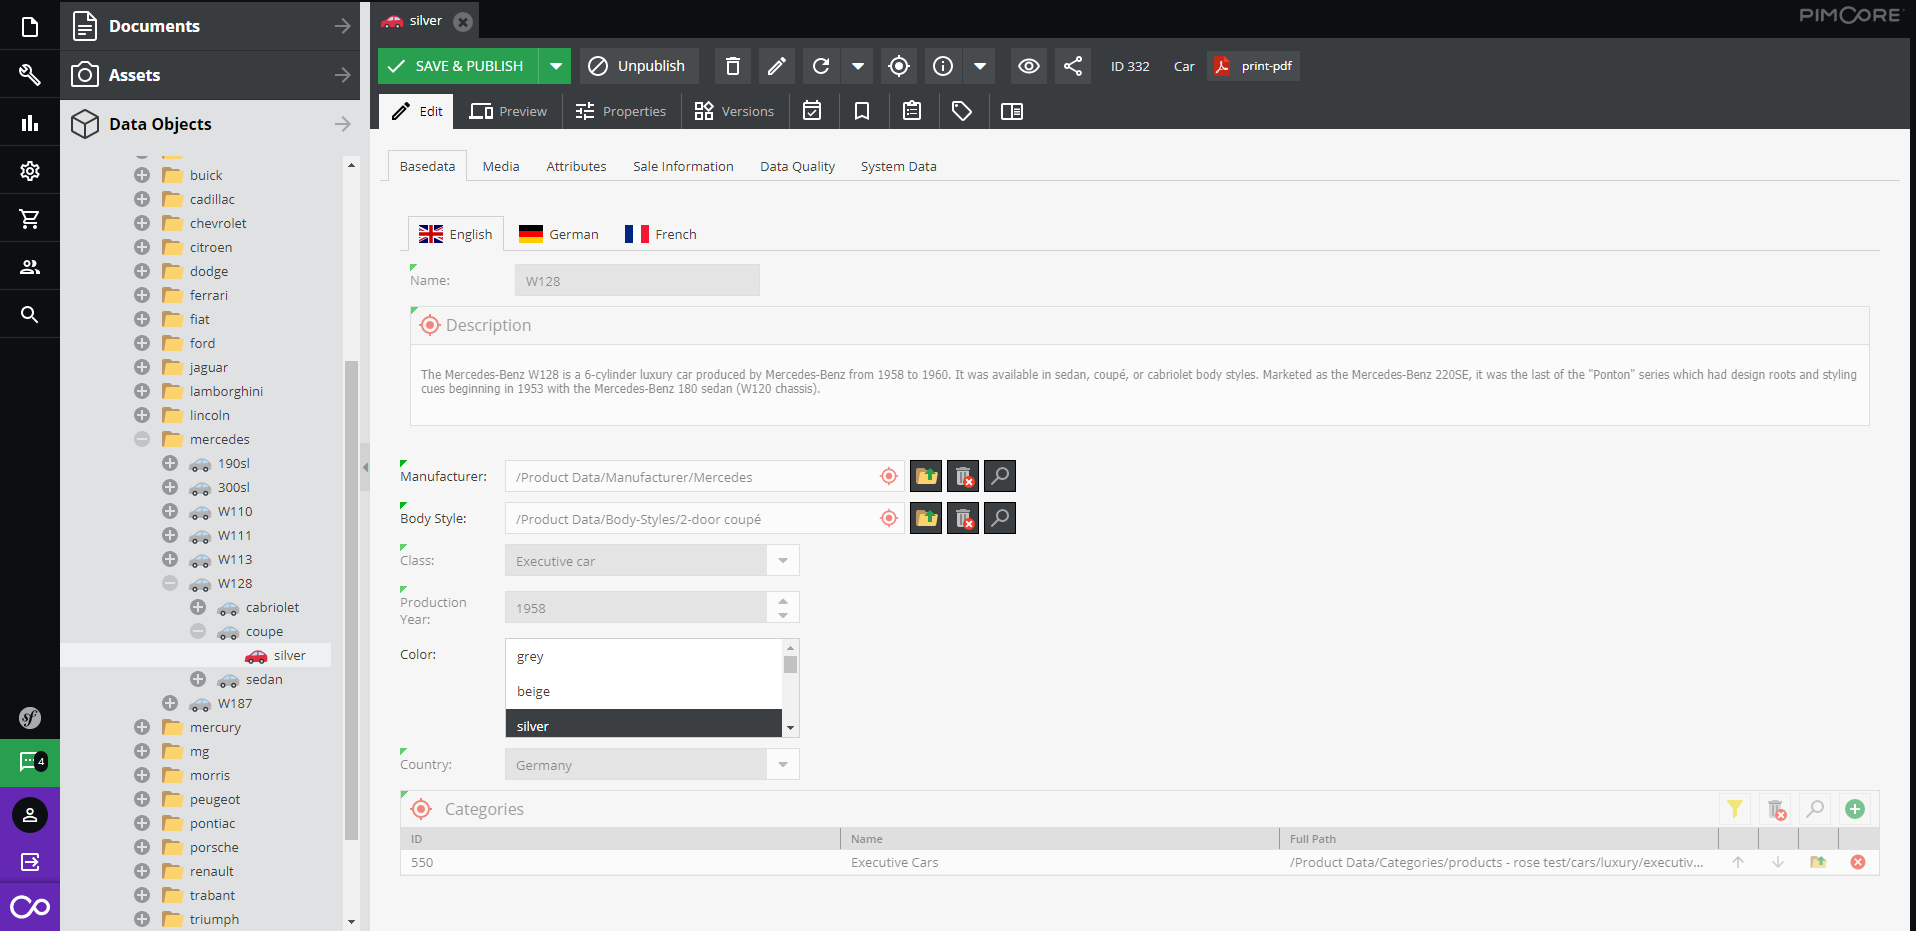Click the print-pdf button
This screenshot has height=931, width=1916.
pyautogui.click(x=1254, y=66)
